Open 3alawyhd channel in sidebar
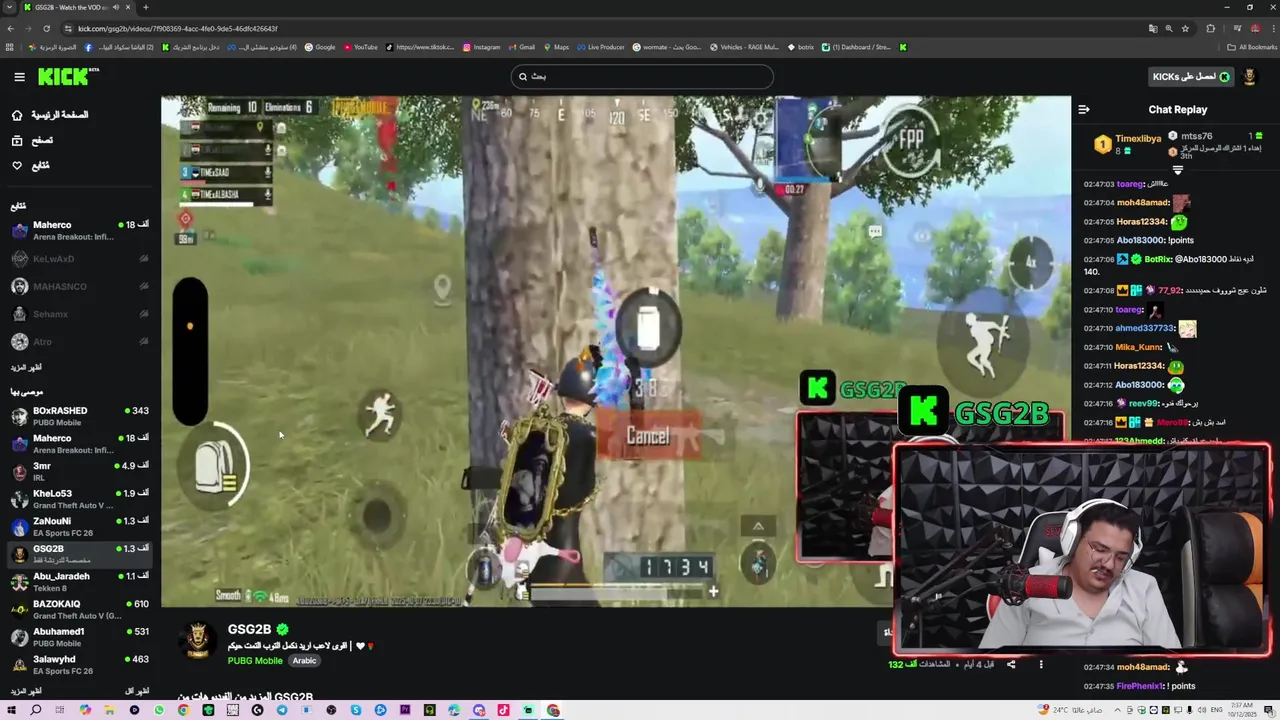The width and height of the screenshot is (1280, 720). [80, 665]
